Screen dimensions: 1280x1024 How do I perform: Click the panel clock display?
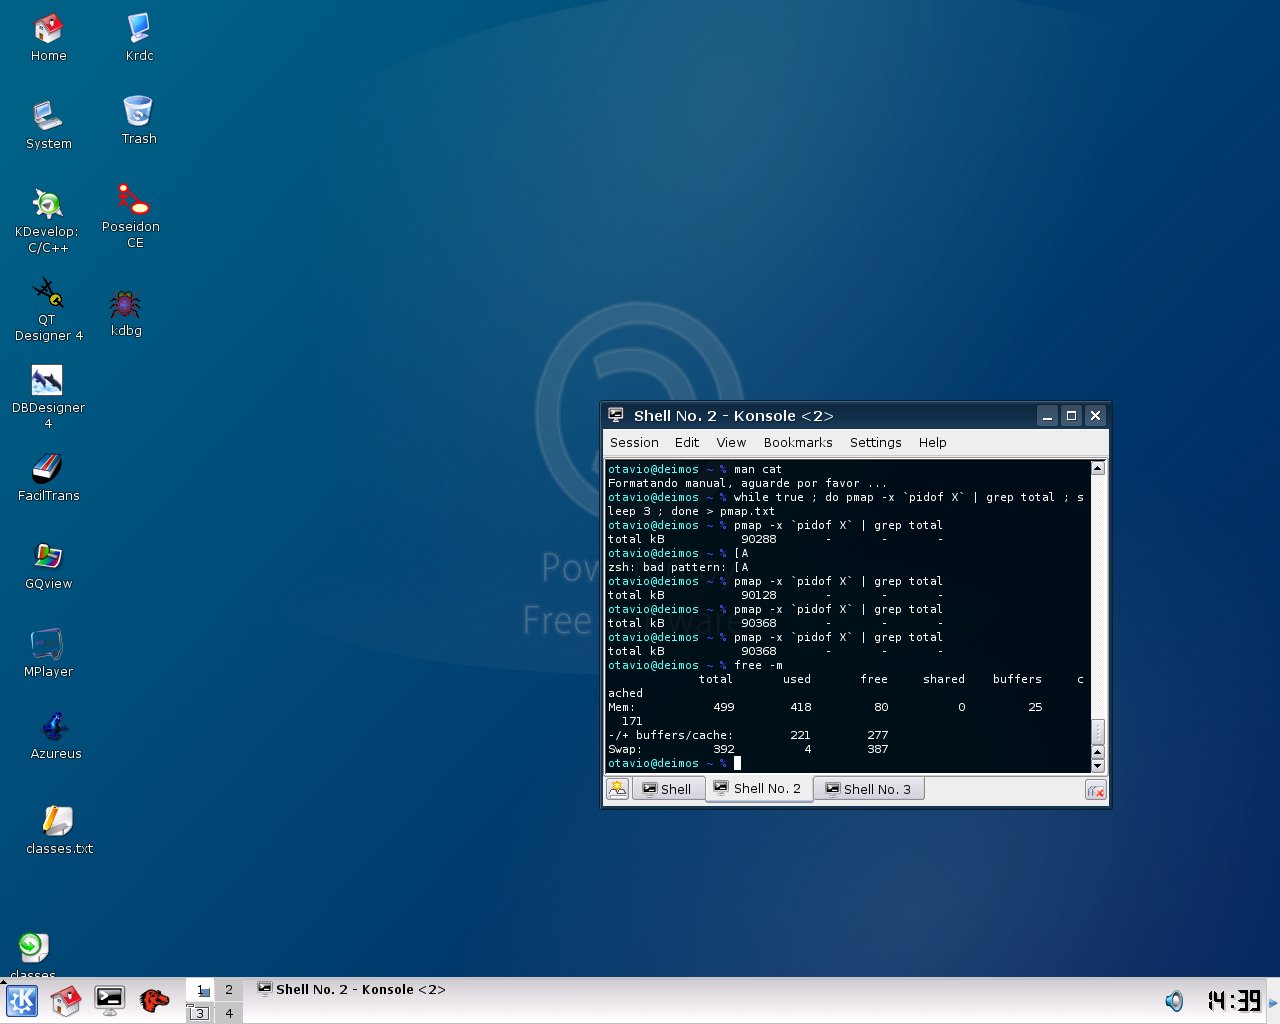1234,1000
